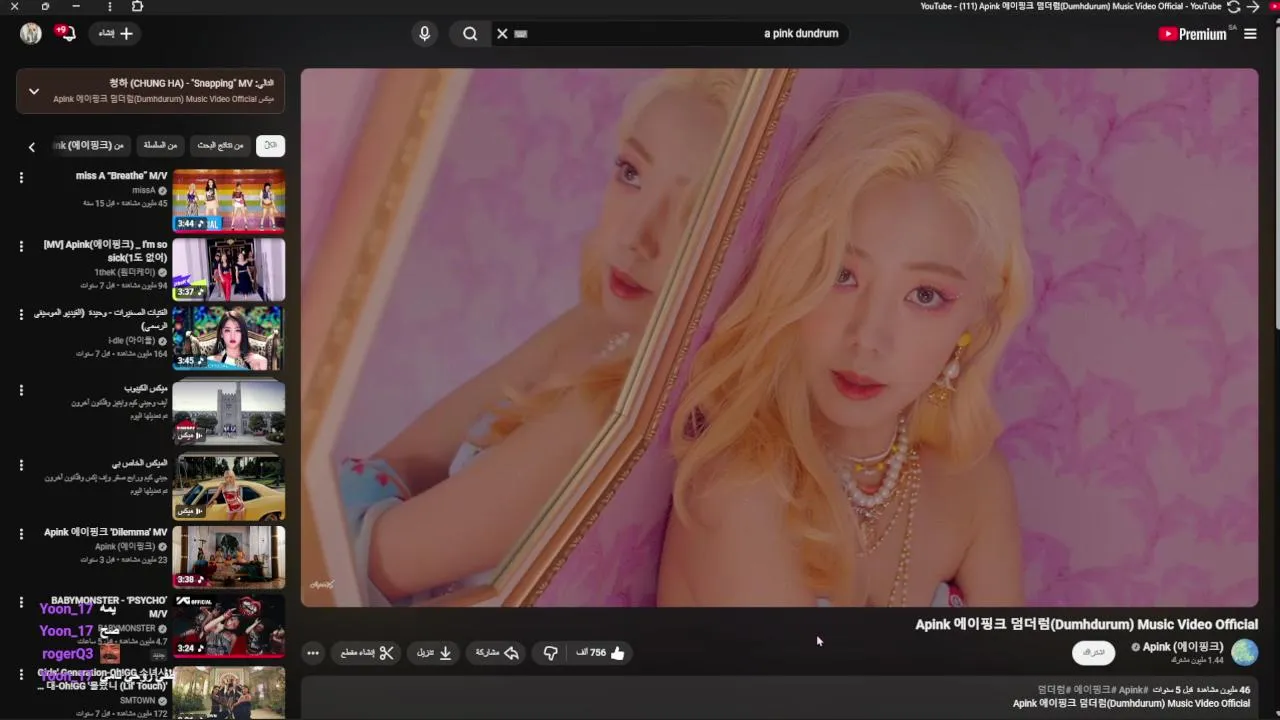Create a clip with the scissors button

pos(367,653)
